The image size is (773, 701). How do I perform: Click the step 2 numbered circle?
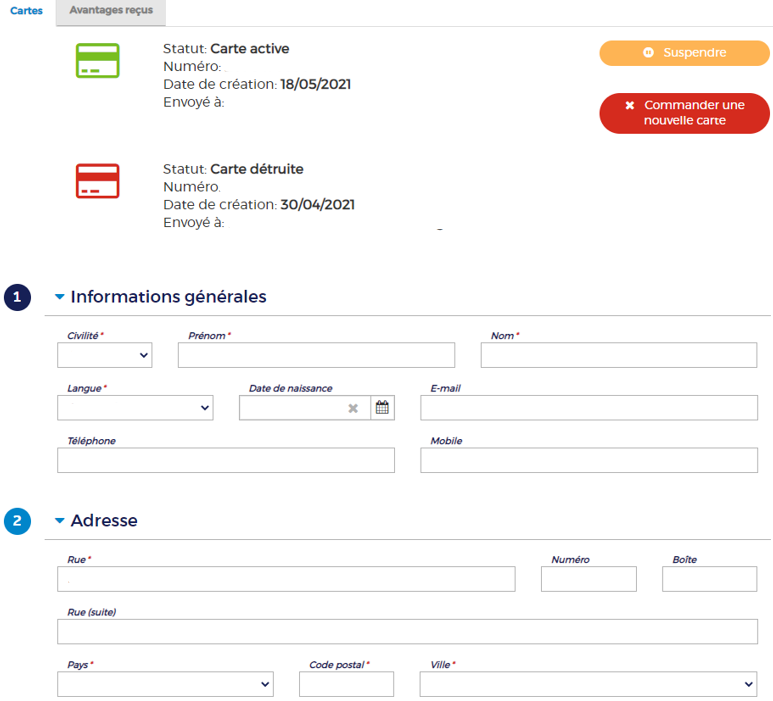(18, 521)
